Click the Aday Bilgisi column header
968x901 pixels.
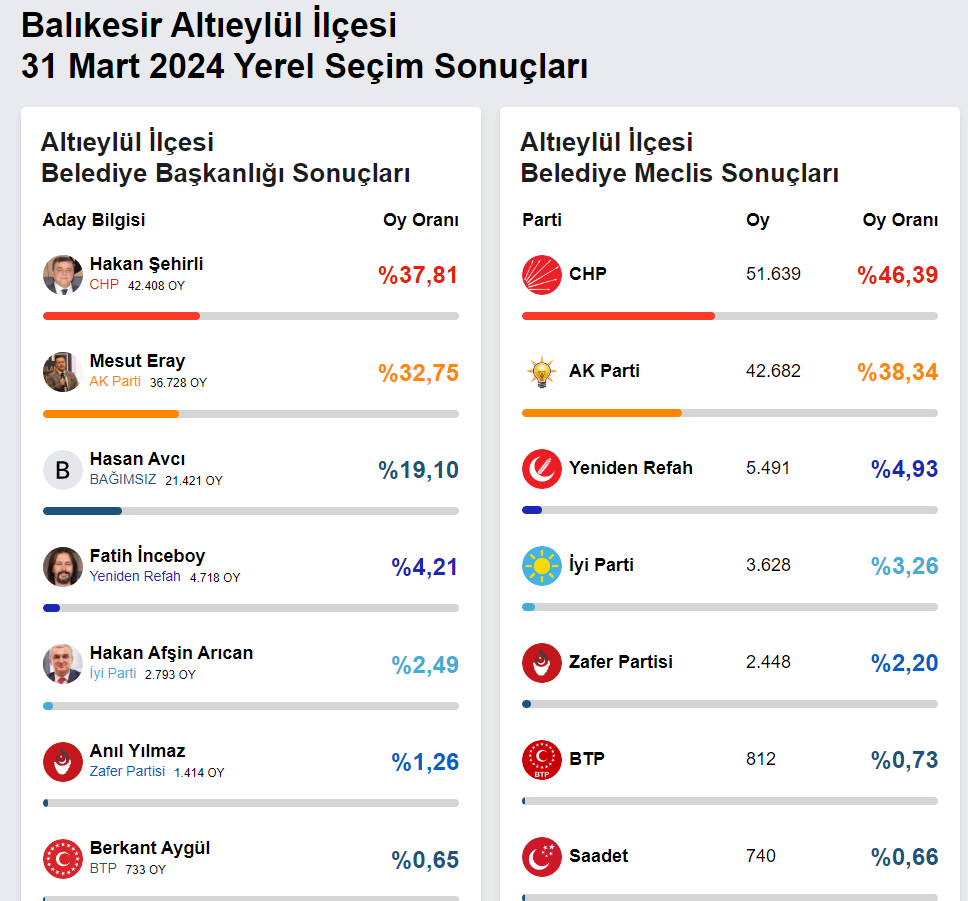(x=94, y=220)
